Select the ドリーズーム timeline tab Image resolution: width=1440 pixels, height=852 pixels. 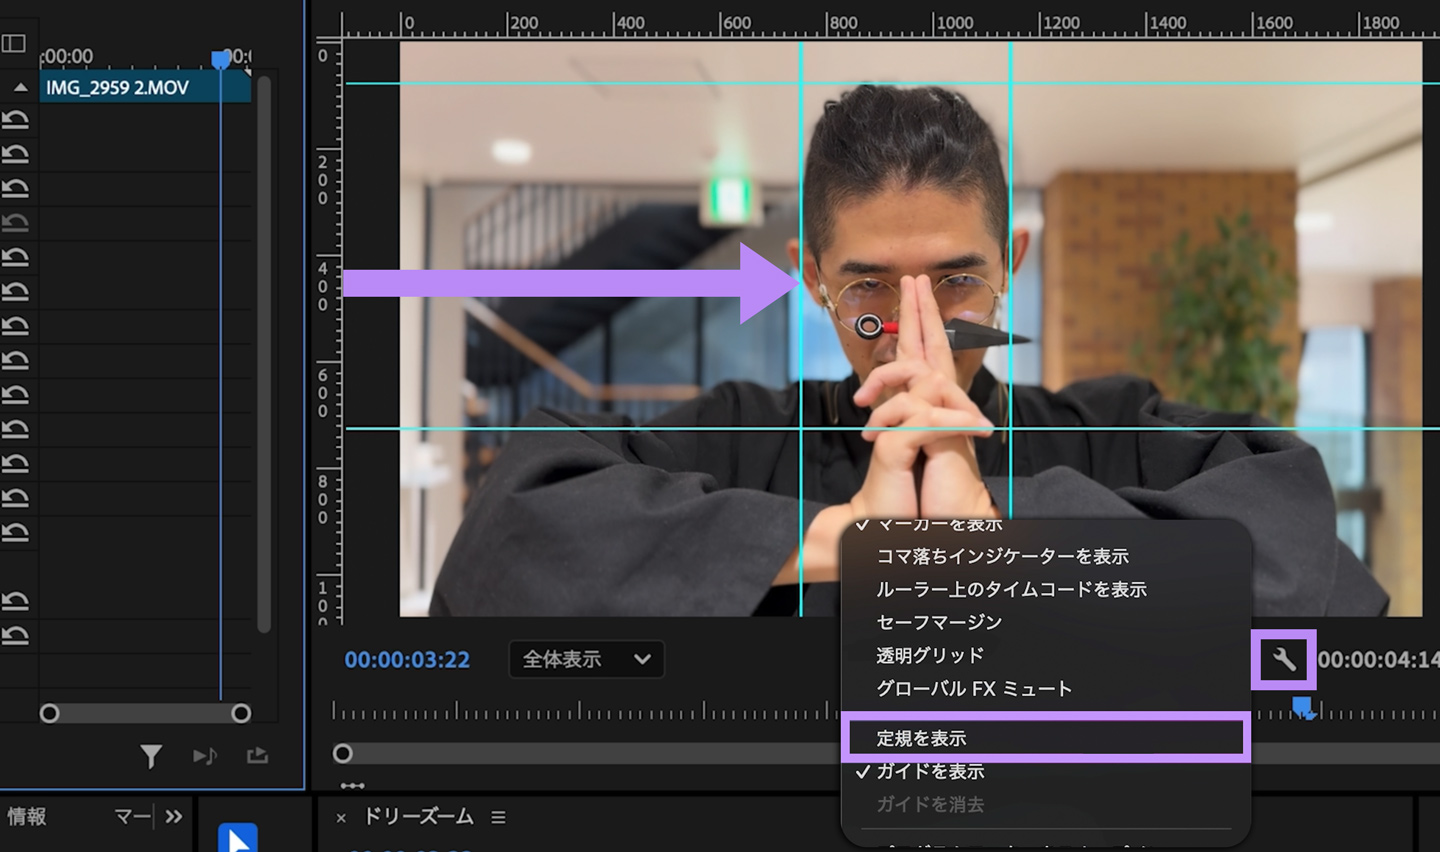point(418,817)
